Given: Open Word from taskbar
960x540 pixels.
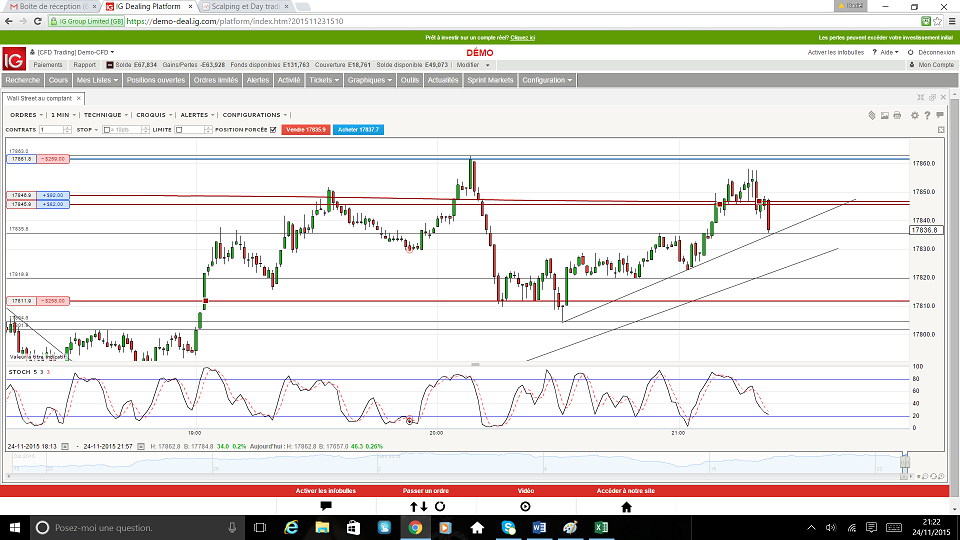Looking at the screenshot, I should pos(539,527).
